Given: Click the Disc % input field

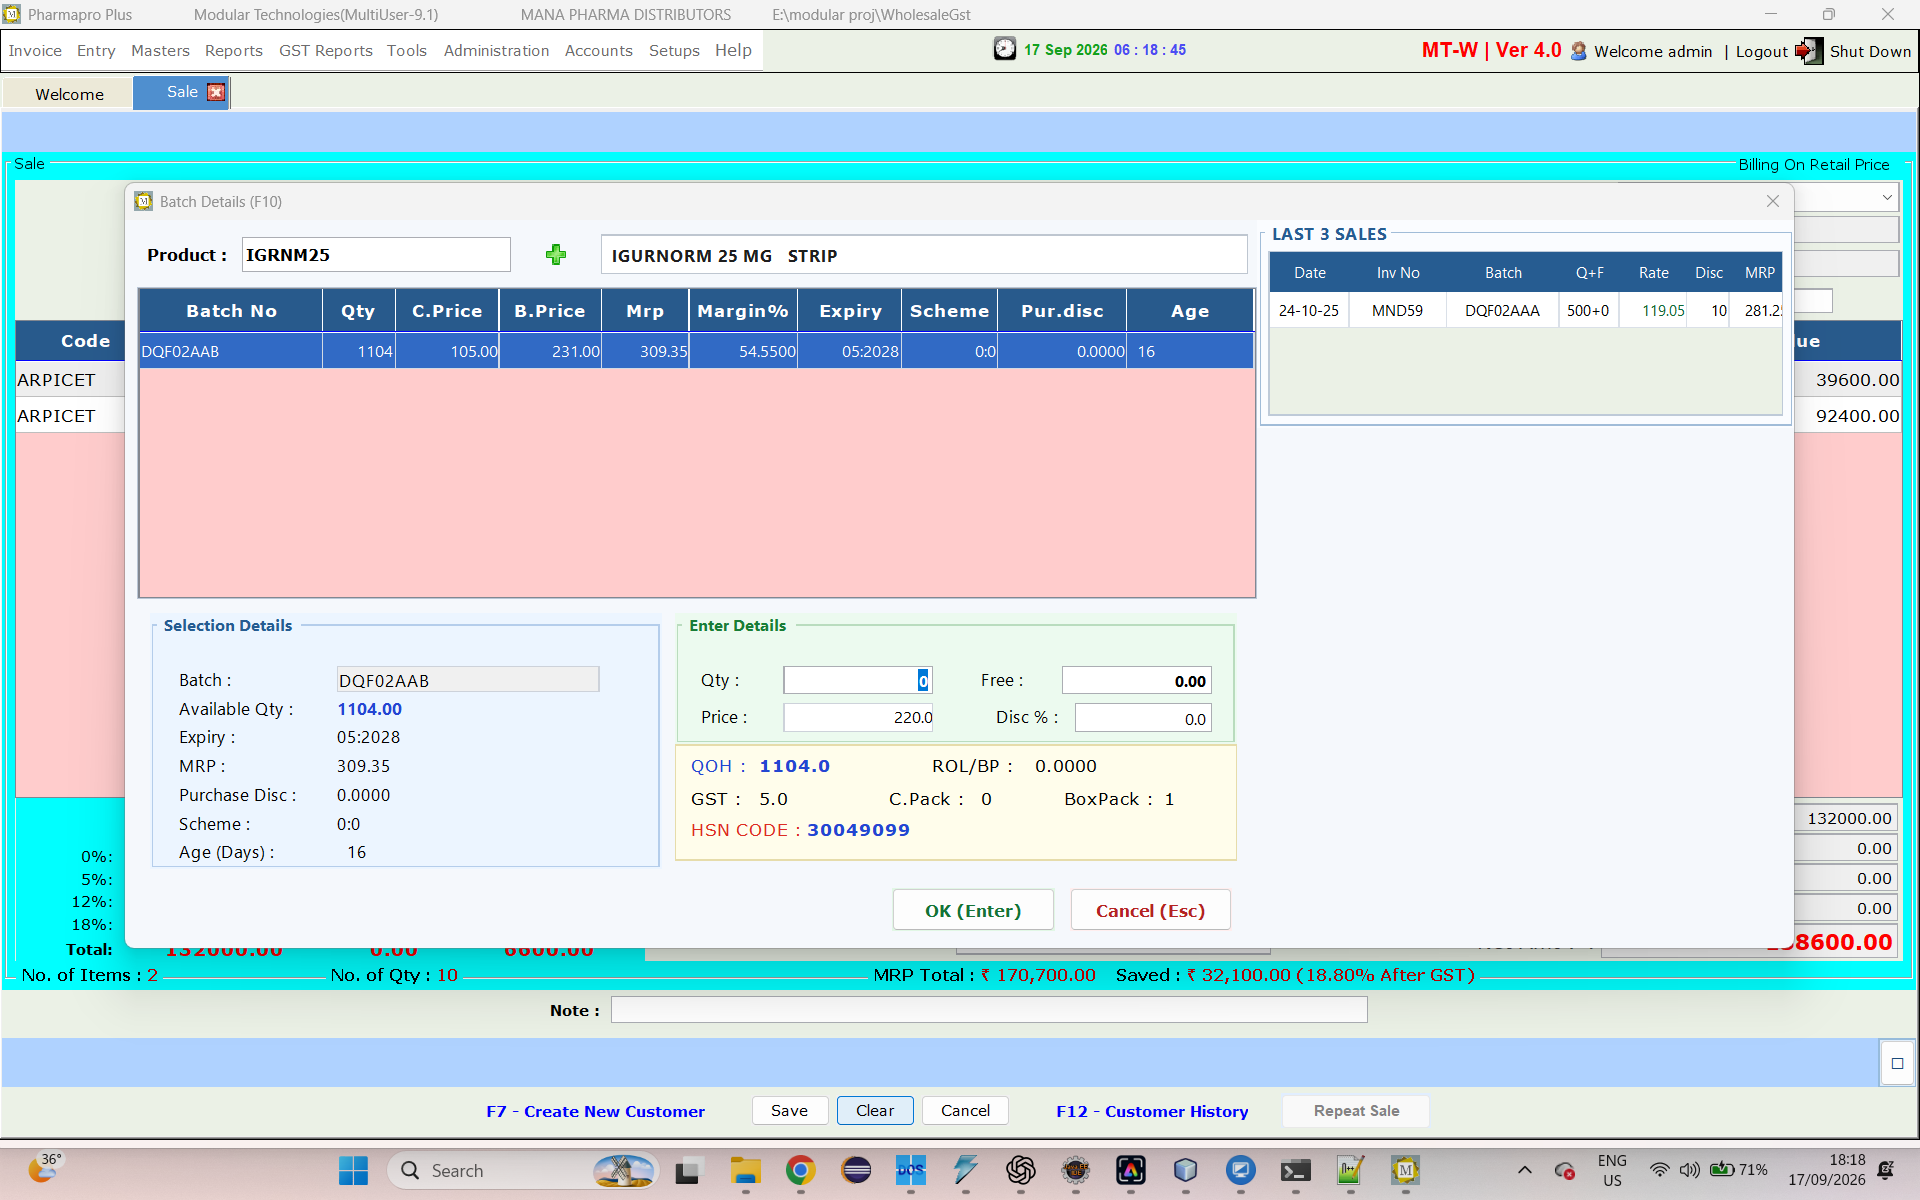Looking at the screenshot, I should click(1142, 718).
